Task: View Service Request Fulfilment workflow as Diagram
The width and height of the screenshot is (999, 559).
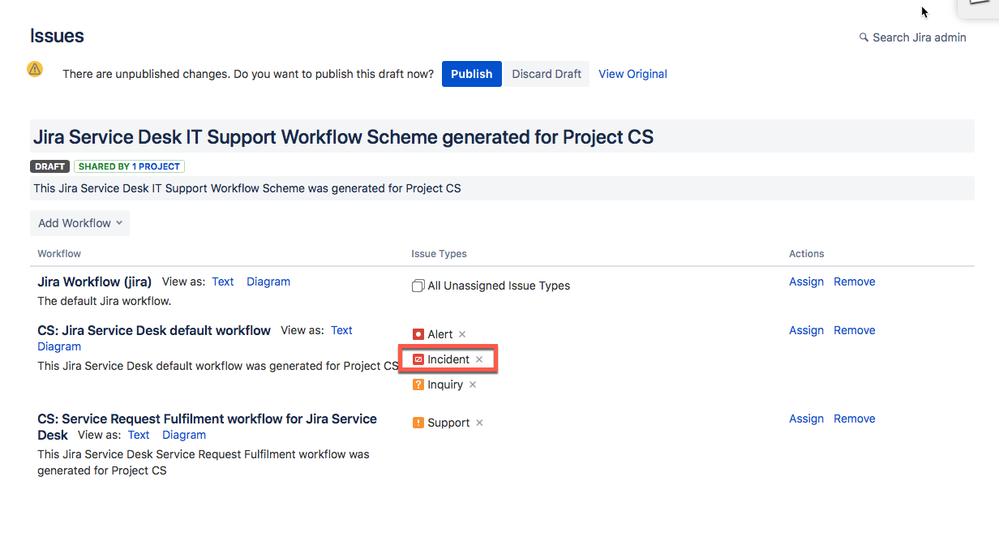Action: 184,435
